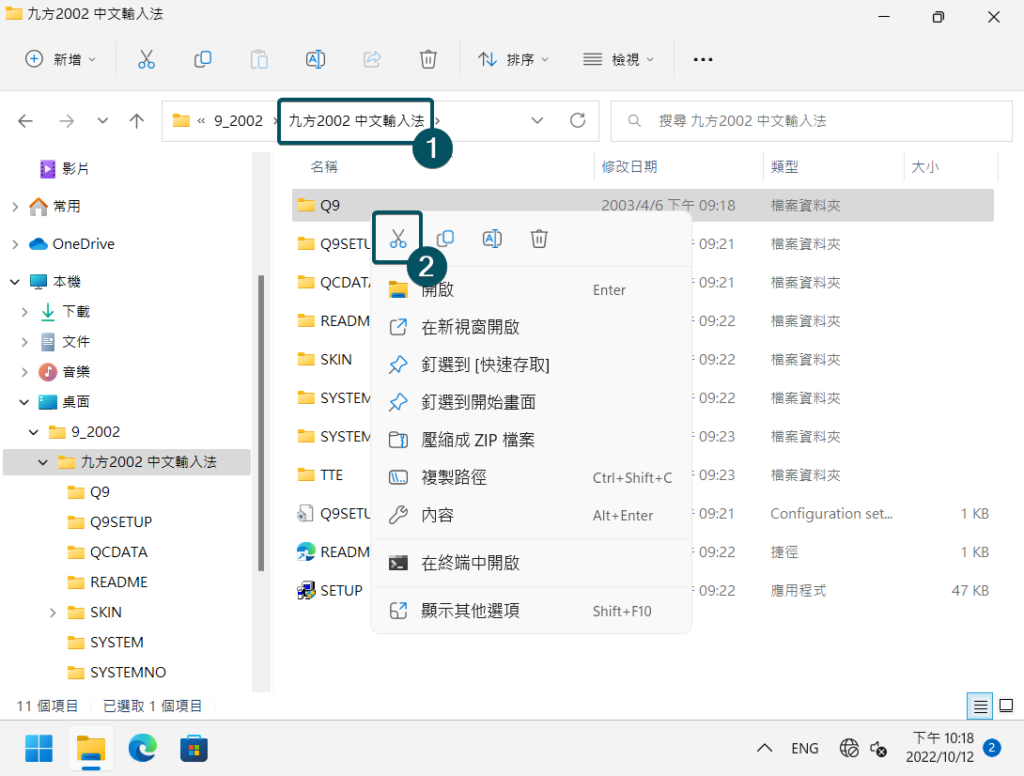Click the toolbar Delete trash icon
The width and height of the screenshot is (1024, 776).
click(428, 59)
